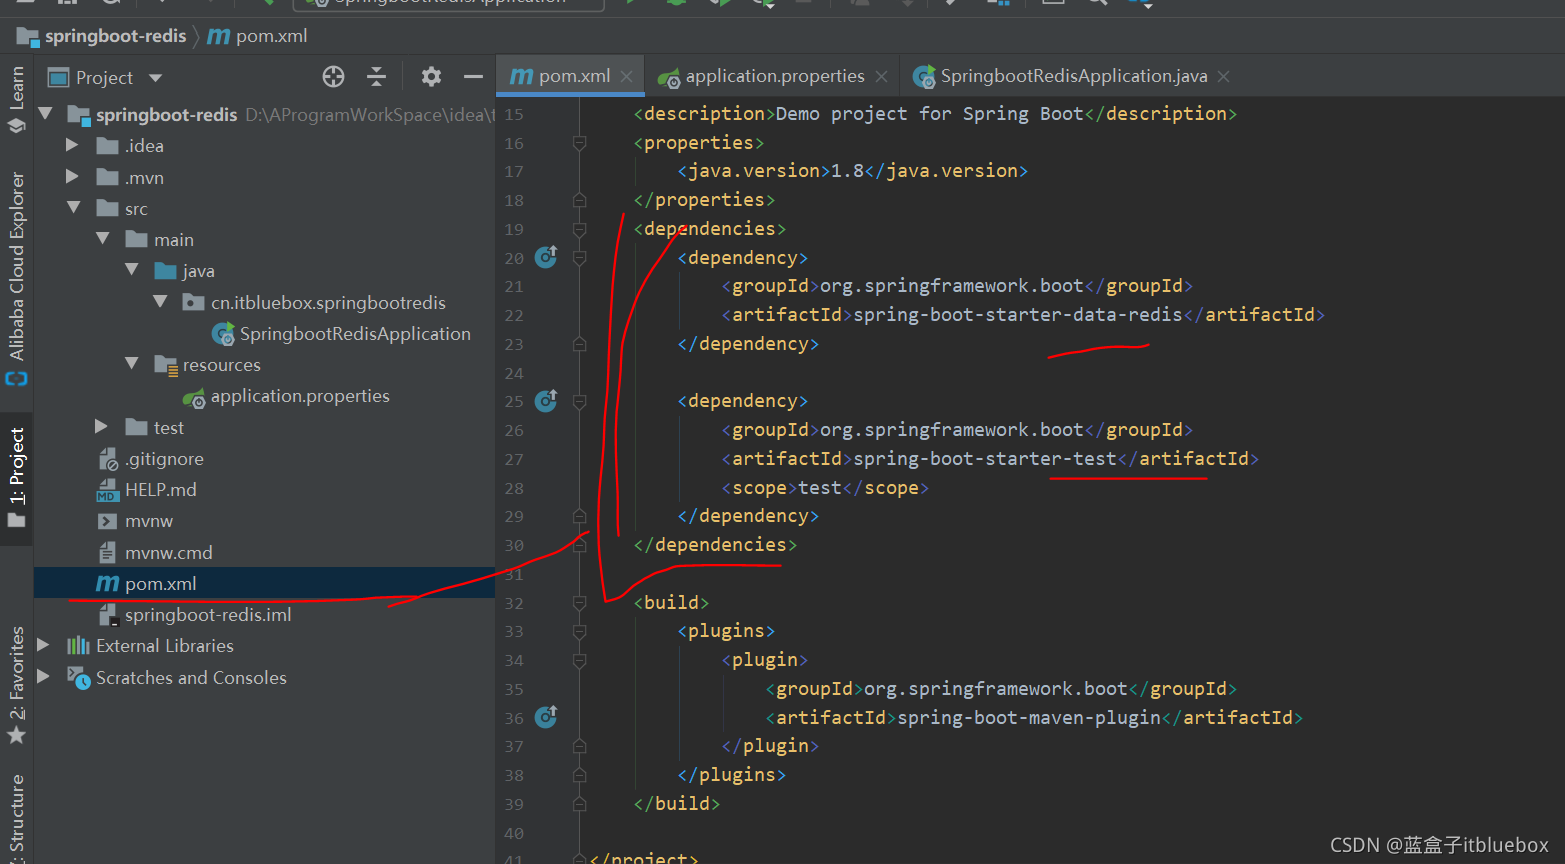The image size is (1565, 864).
Task: Click springboot-redis breadcrumb
Action: [103, 36]
